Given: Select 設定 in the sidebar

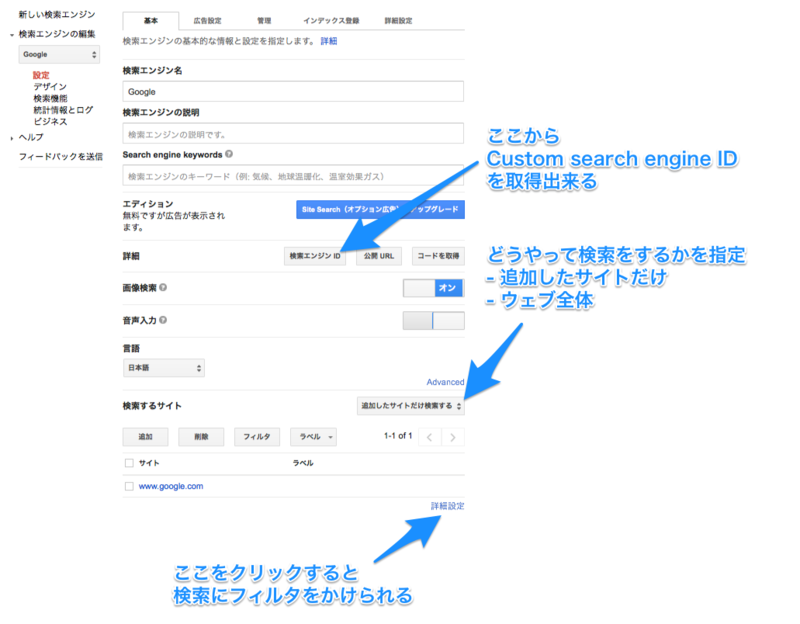Looking at the screenshot, I should 41,75.
